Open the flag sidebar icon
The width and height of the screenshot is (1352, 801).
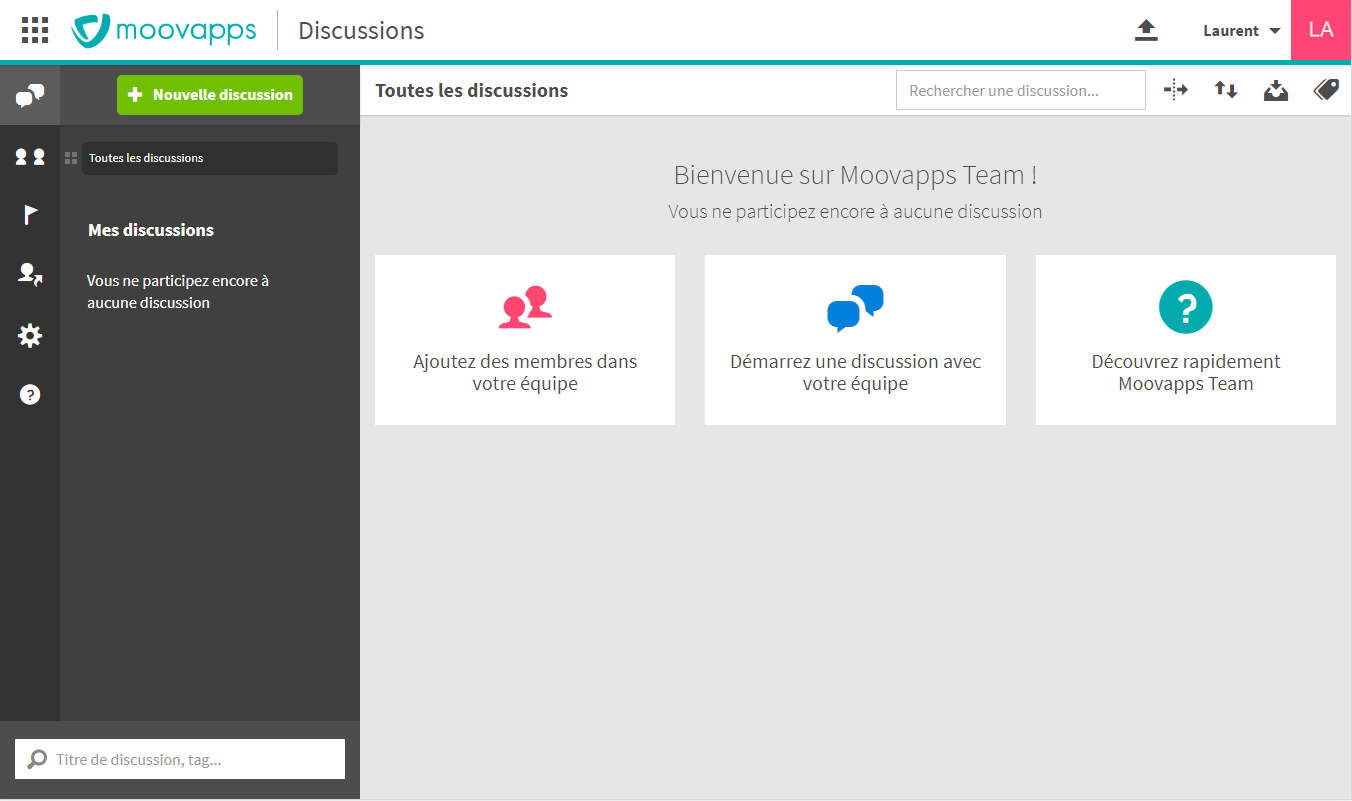(x=30, y=215)
